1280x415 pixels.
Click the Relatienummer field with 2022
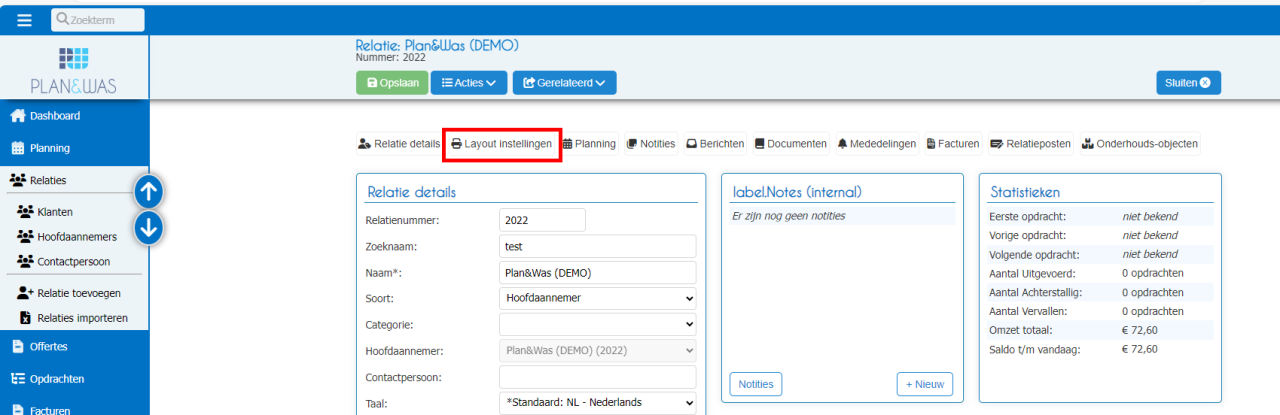pos(542,220)
